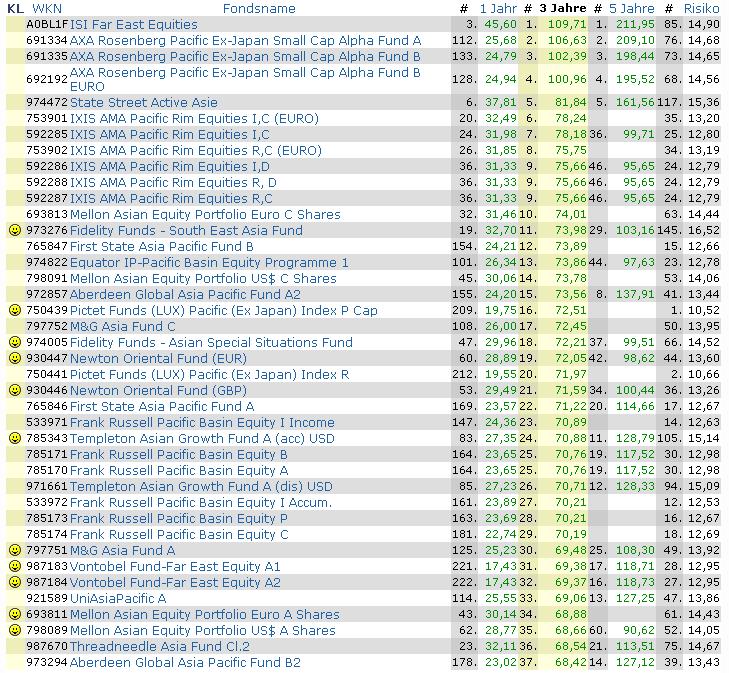This screenshot has width=729, height=673.
Task: Open Fidelity Asian Special Situations Fund
Action: click(211, 342)
